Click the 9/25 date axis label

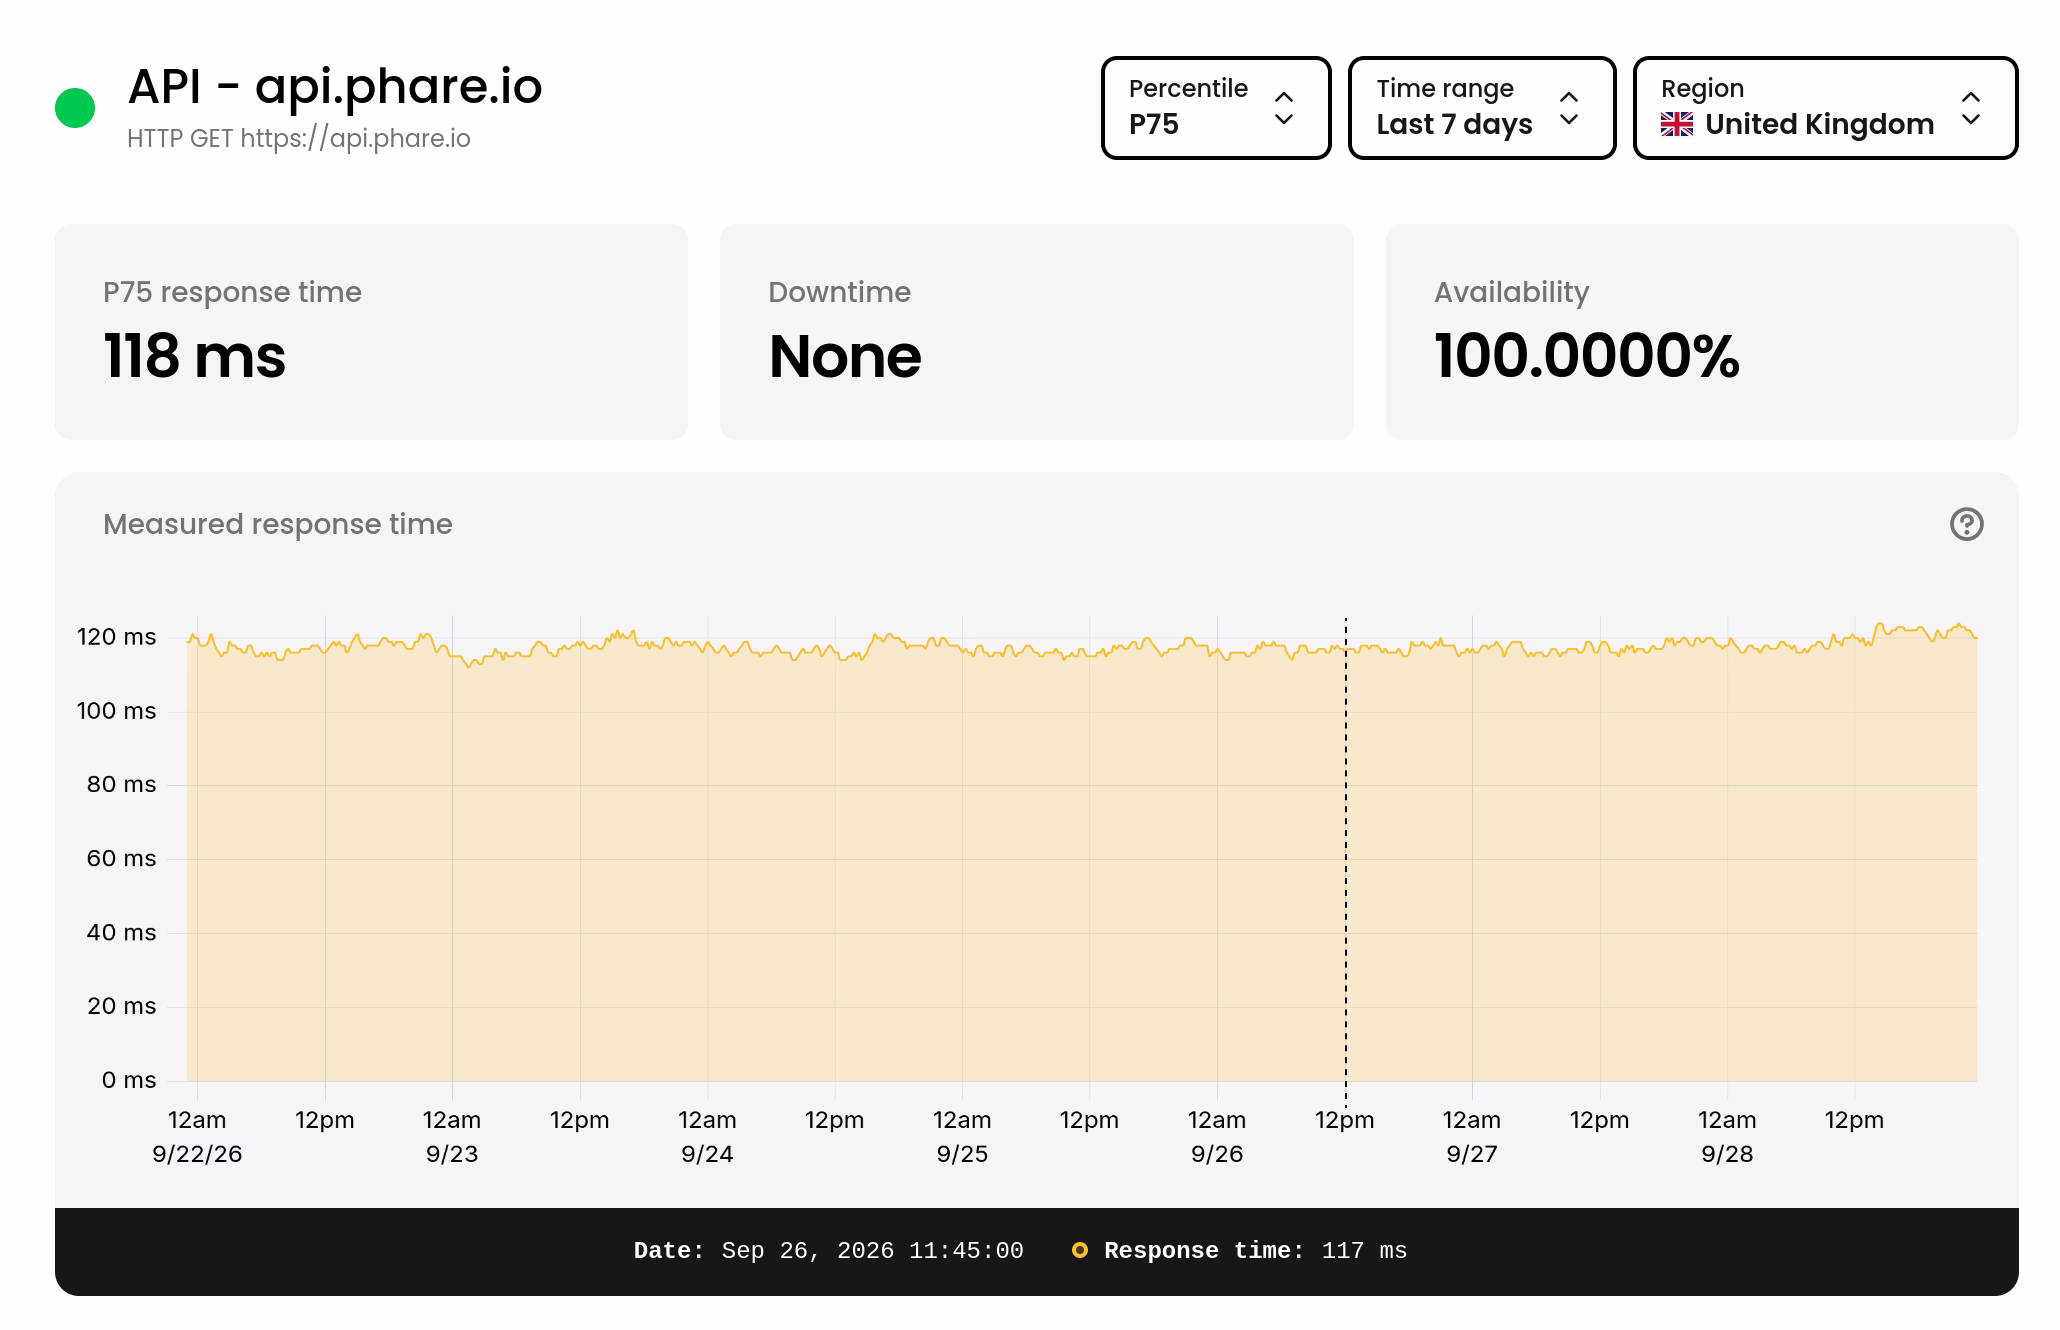pos(962,1154)
